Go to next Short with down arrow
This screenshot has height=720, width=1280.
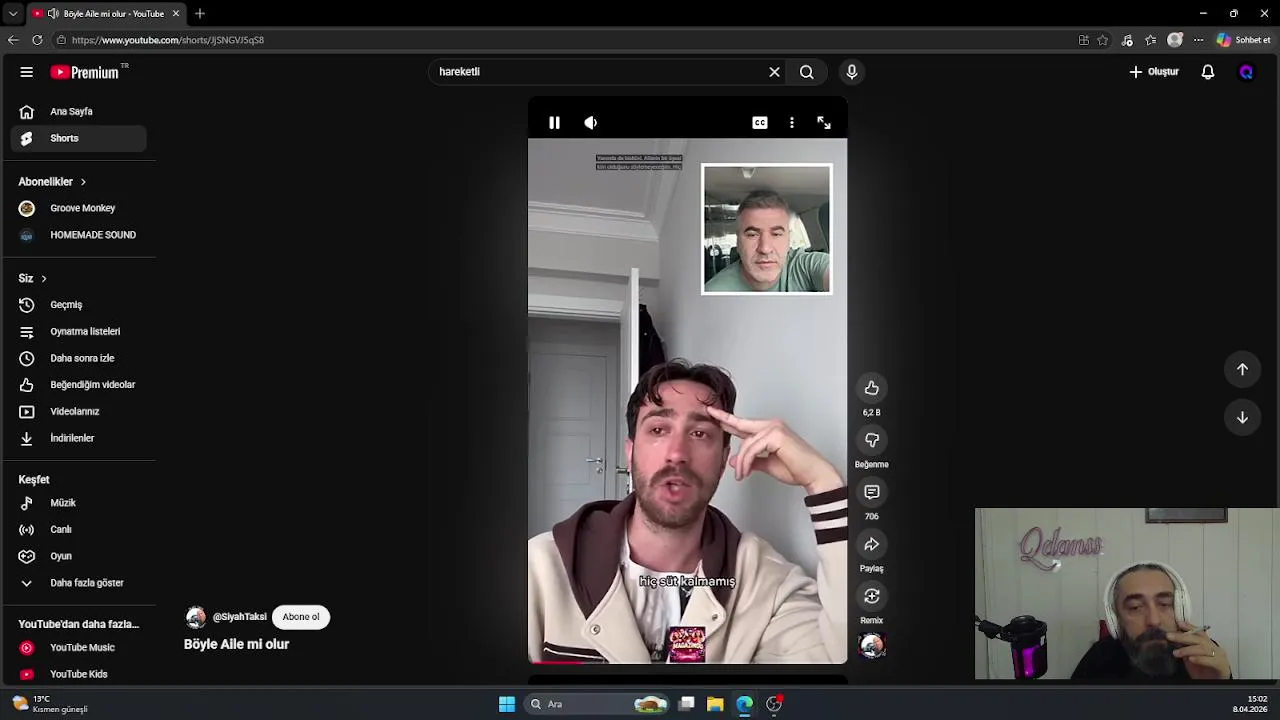[1242, 417]
